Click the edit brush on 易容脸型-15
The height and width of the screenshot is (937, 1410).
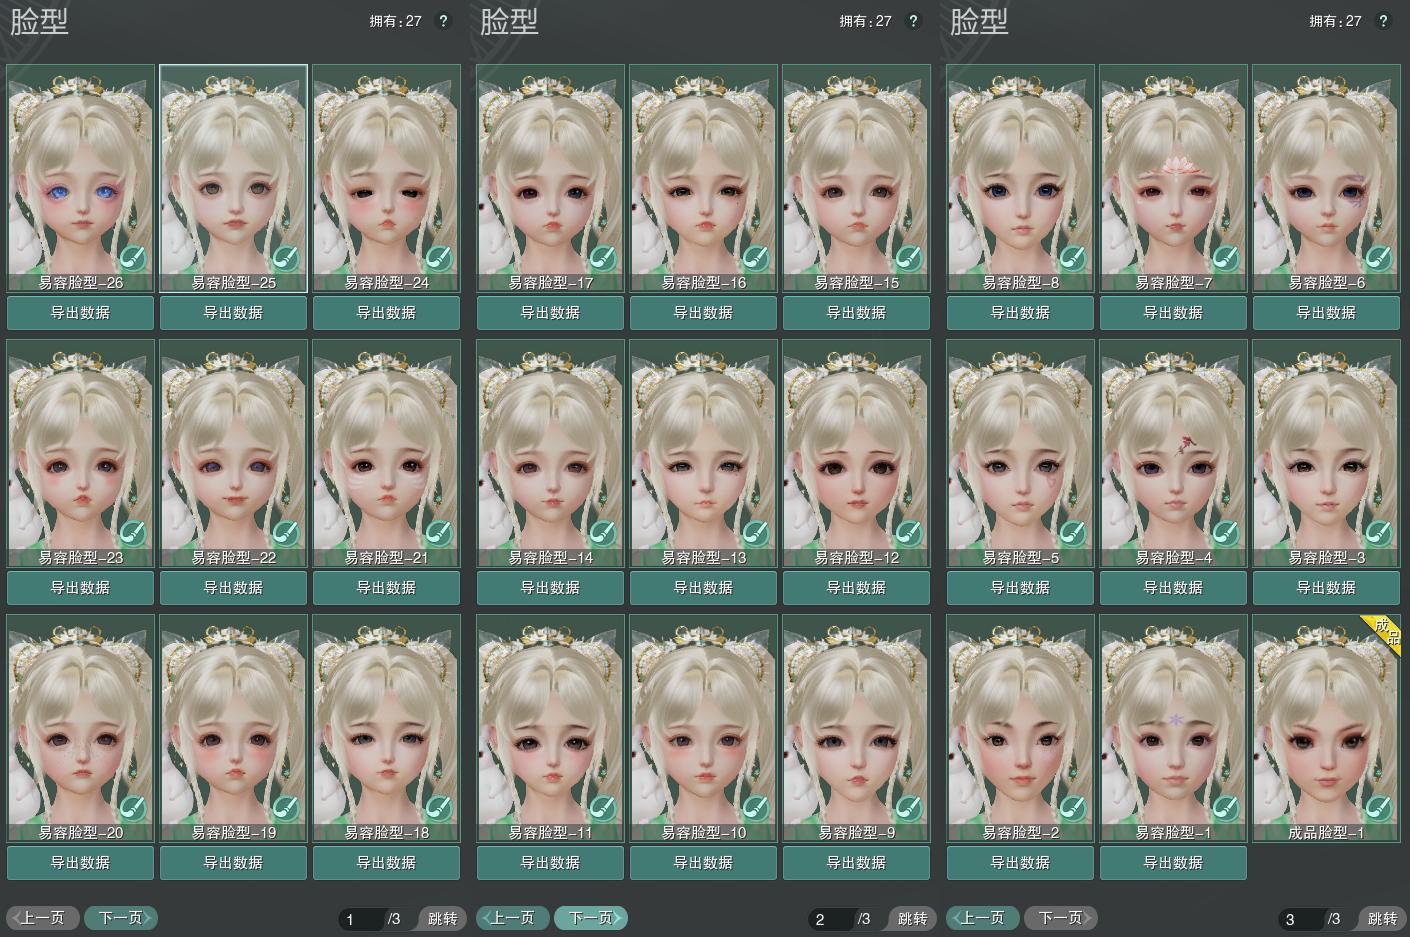908,258
